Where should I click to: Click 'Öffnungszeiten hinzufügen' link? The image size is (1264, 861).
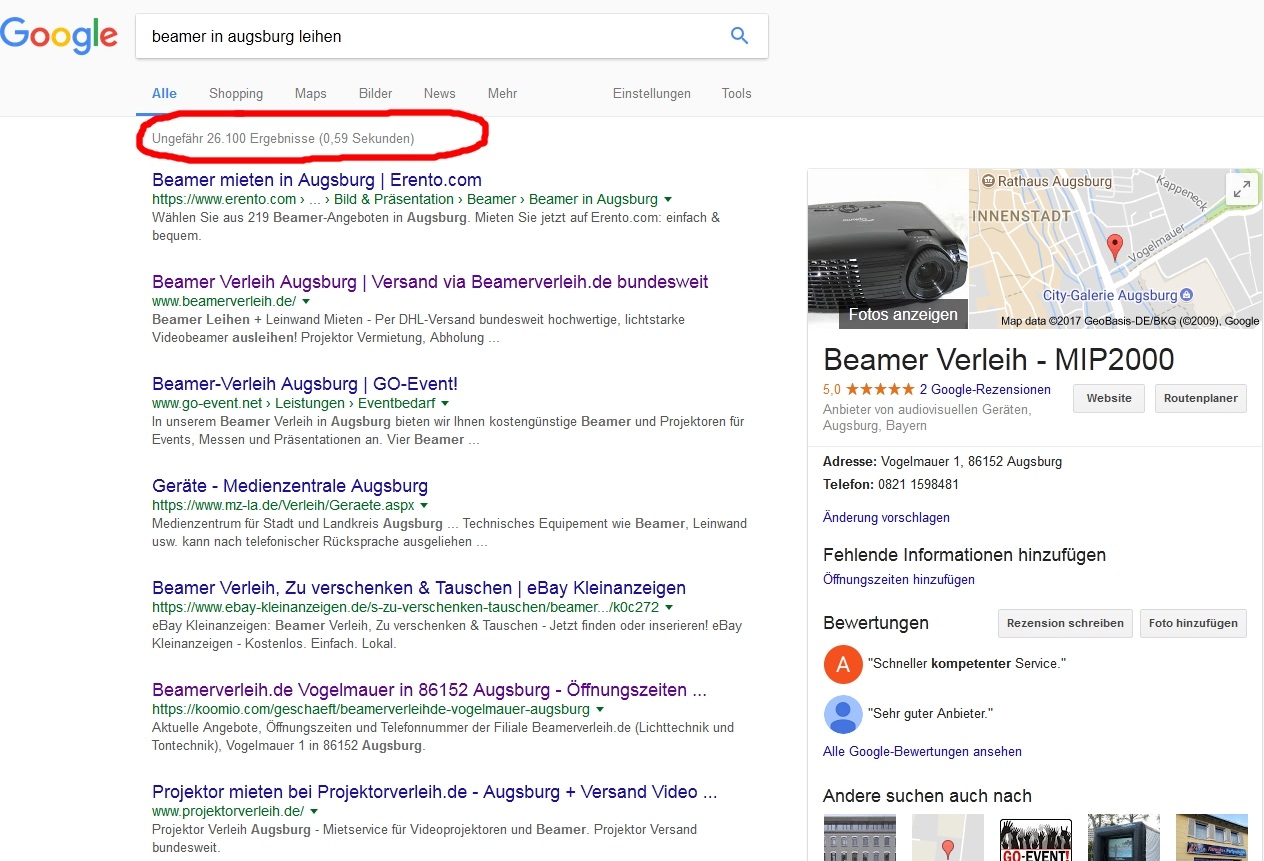click(899, 580)
